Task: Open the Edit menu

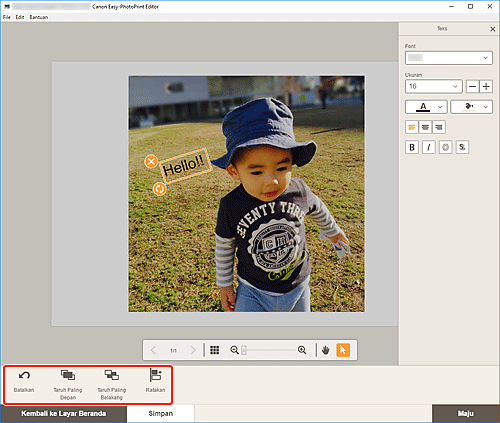Action: tap(20, 17)
